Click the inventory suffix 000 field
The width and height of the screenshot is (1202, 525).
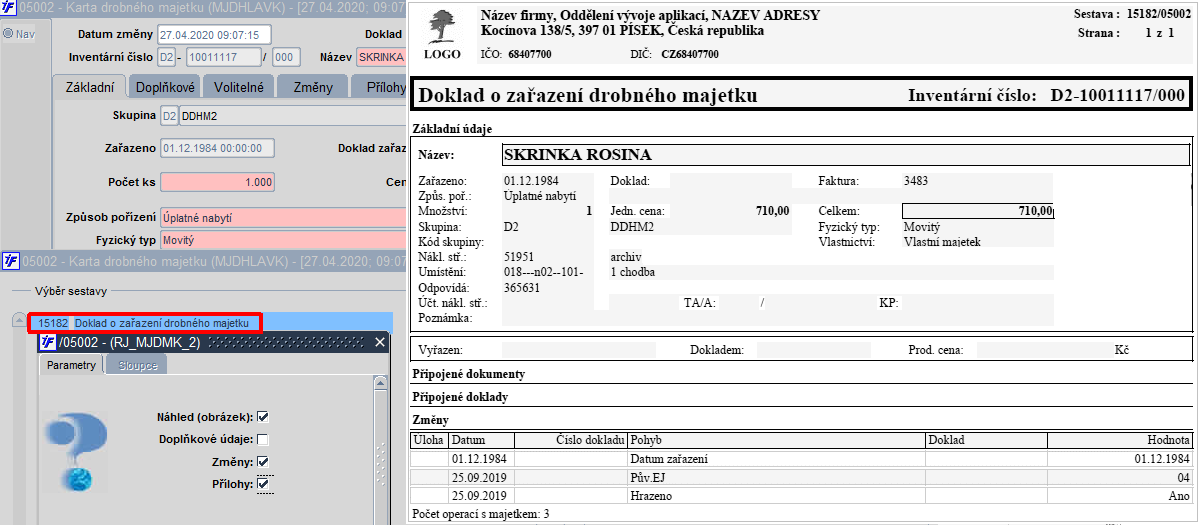(286, 57)
